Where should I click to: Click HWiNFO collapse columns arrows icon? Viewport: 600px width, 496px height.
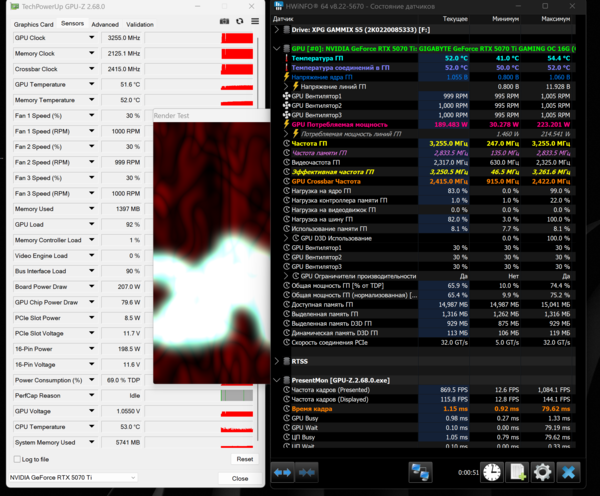tap(307, 473)
